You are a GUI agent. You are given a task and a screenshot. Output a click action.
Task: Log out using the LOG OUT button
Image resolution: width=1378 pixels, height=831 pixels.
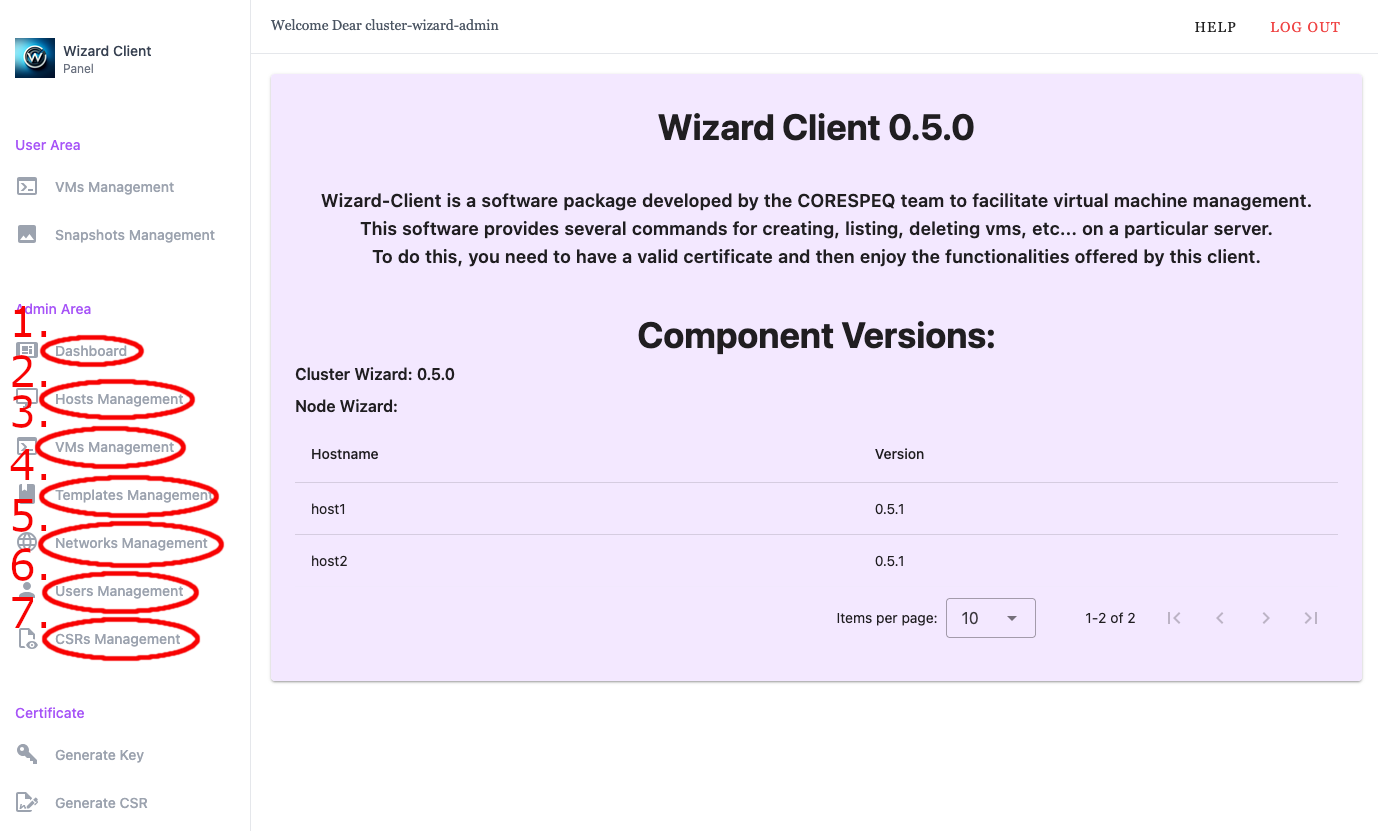pos(1305,27)
